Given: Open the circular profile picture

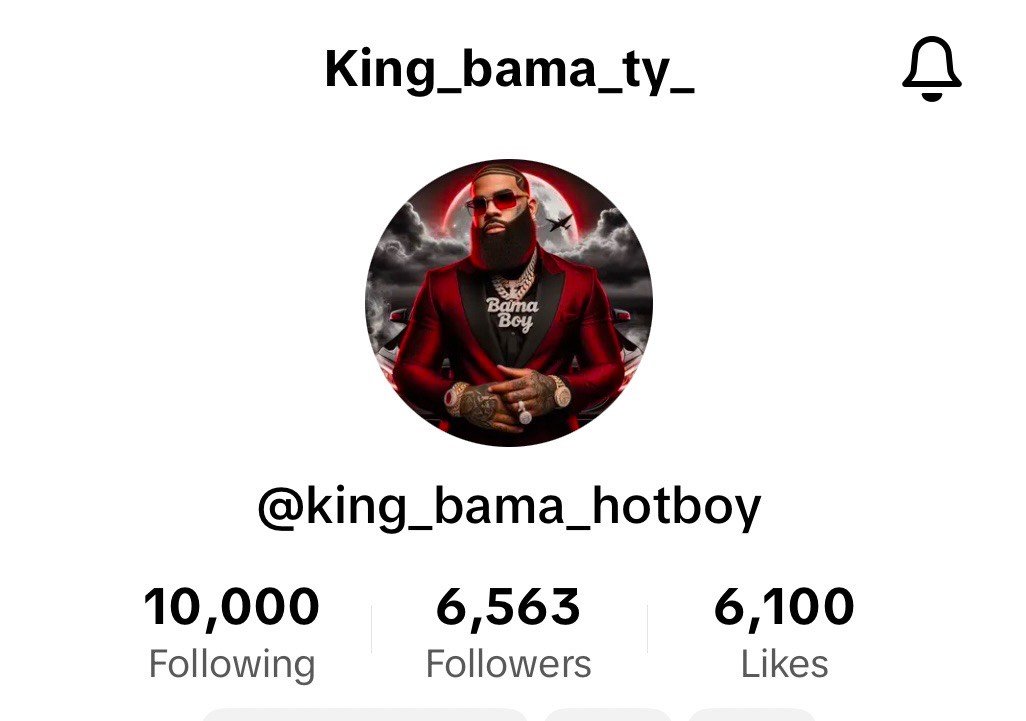Looking at the screenshot, I should [508, 302].
